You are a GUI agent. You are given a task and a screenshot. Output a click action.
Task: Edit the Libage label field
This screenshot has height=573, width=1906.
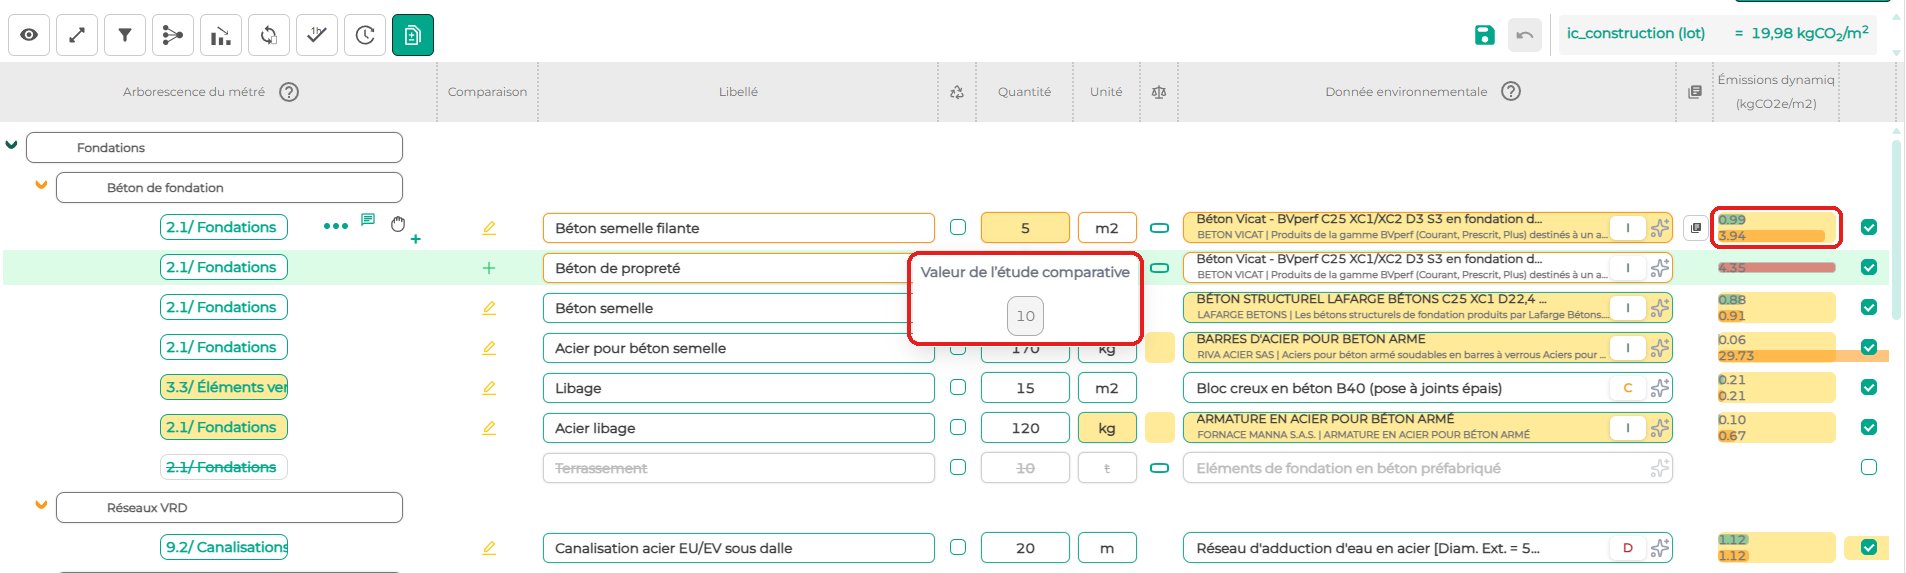[x=739, y=388]
